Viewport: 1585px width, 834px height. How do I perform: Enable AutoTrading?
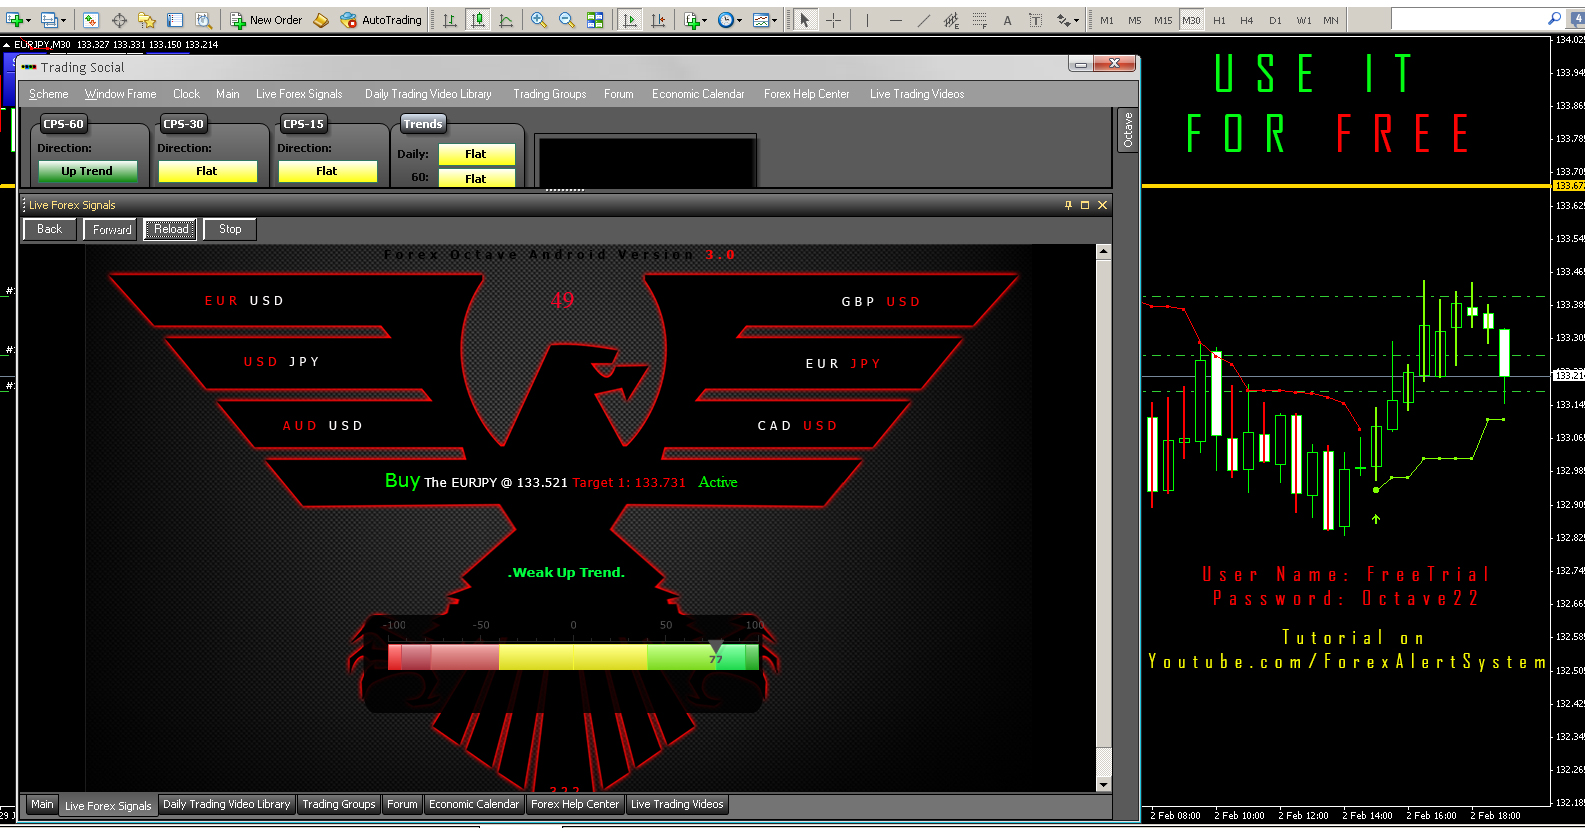point(381,20)
